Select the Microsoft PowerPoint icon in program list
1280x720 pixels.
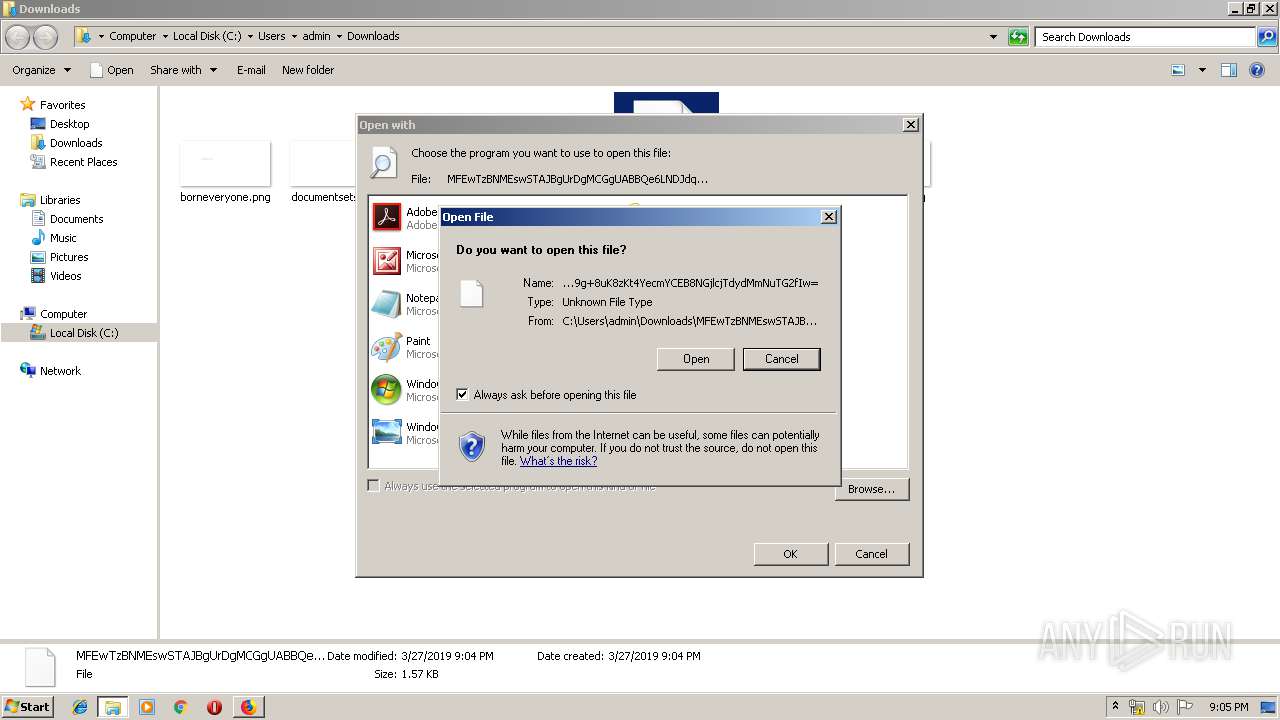click(x=386, y=260)
